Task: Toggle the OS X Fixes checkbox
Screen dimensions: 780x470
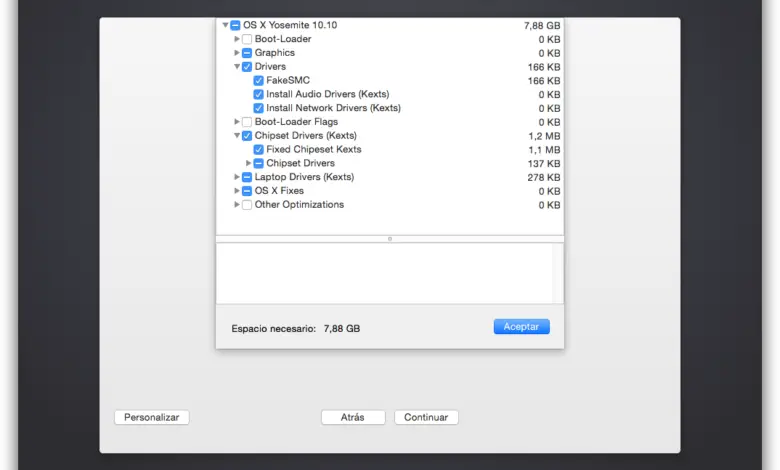Action: (x=247, y=191)
